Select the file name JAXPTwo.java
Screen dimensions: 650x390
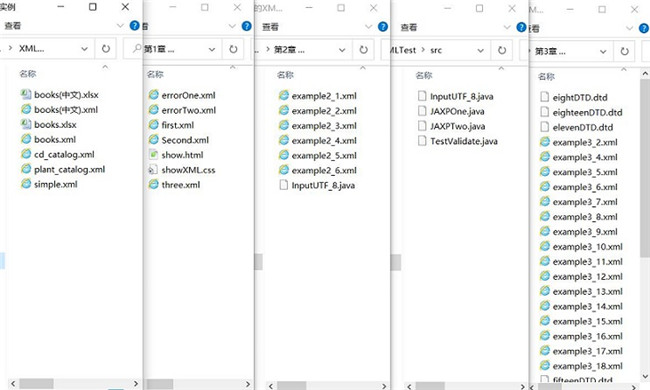click(x=458, y=126)
